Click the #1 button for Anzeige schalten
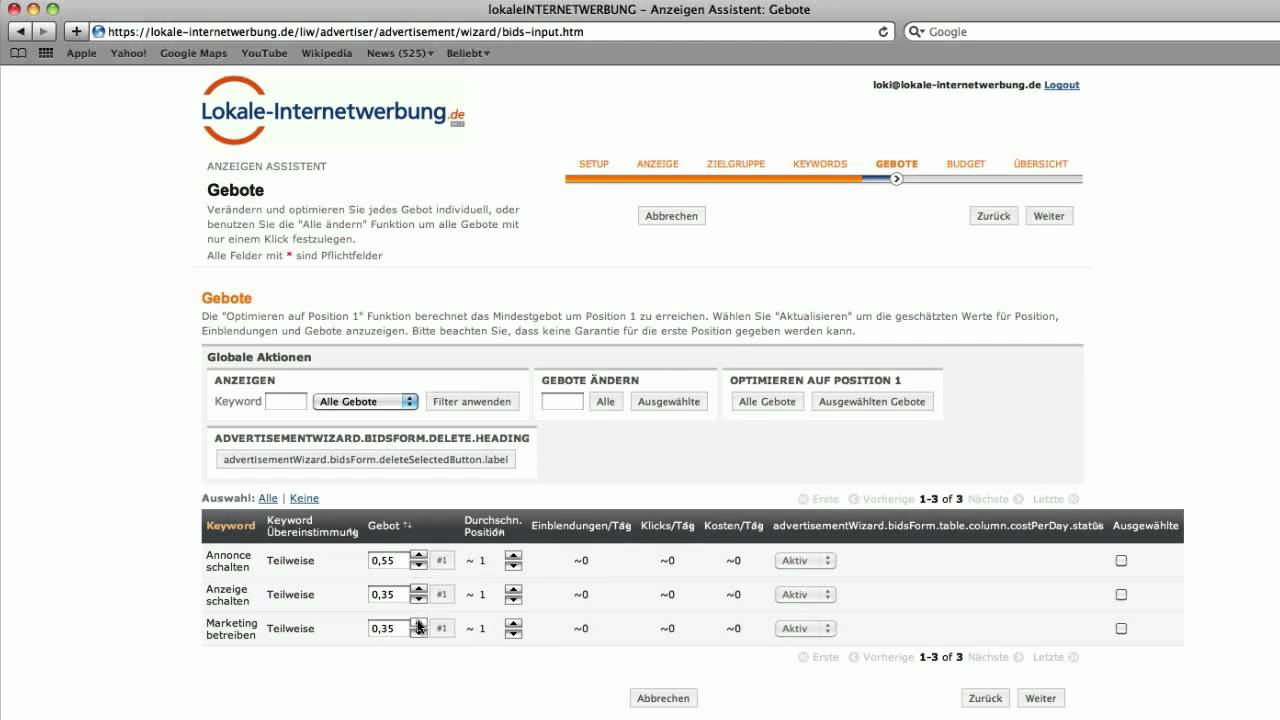The height and width of the screenshot is (720, 1280). coord(442,595)
